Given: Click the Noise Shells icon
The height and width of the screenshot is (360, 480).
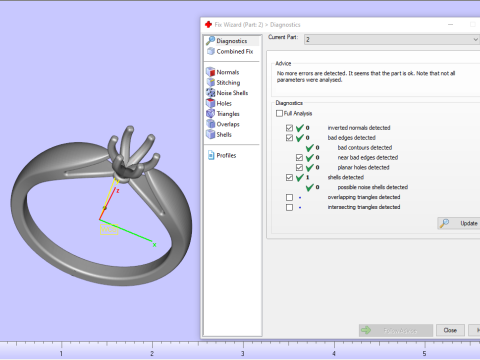Looking at the screenshot, I should (211, 93).
